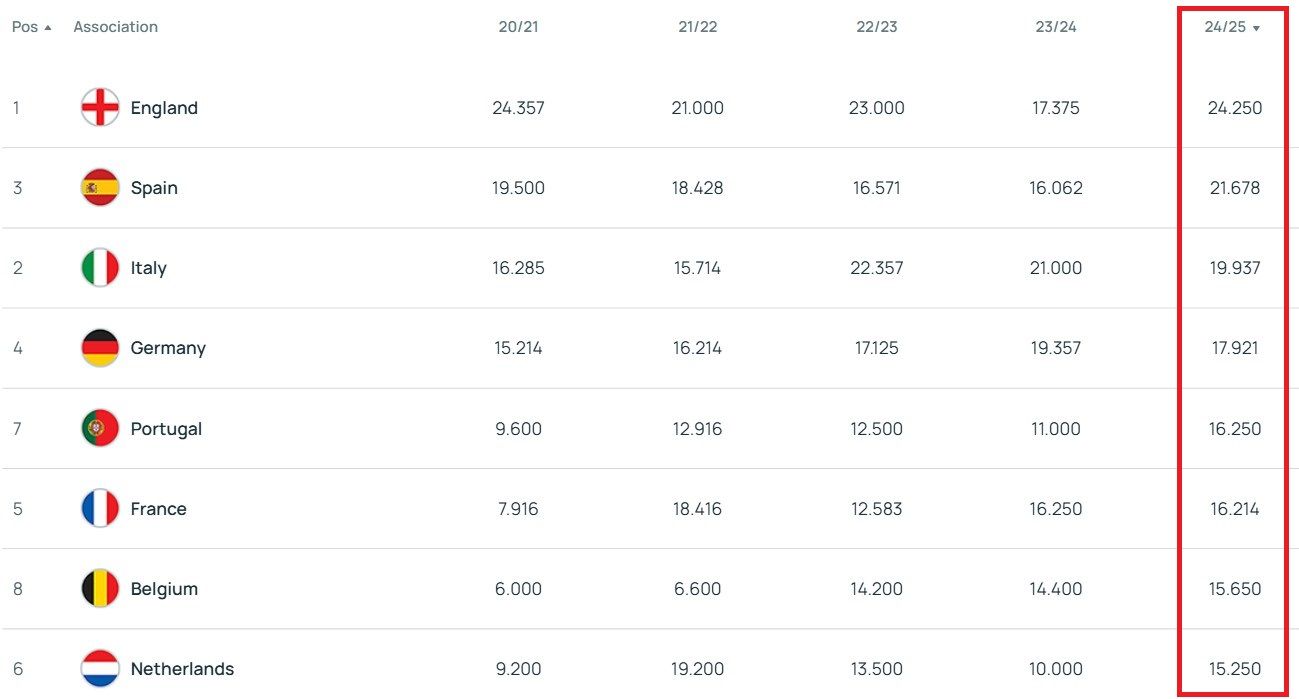Select Portugal's 24/25 coefficient 16.250
This screenshot has height=699, width=1299.
[x=1235, y=429]
